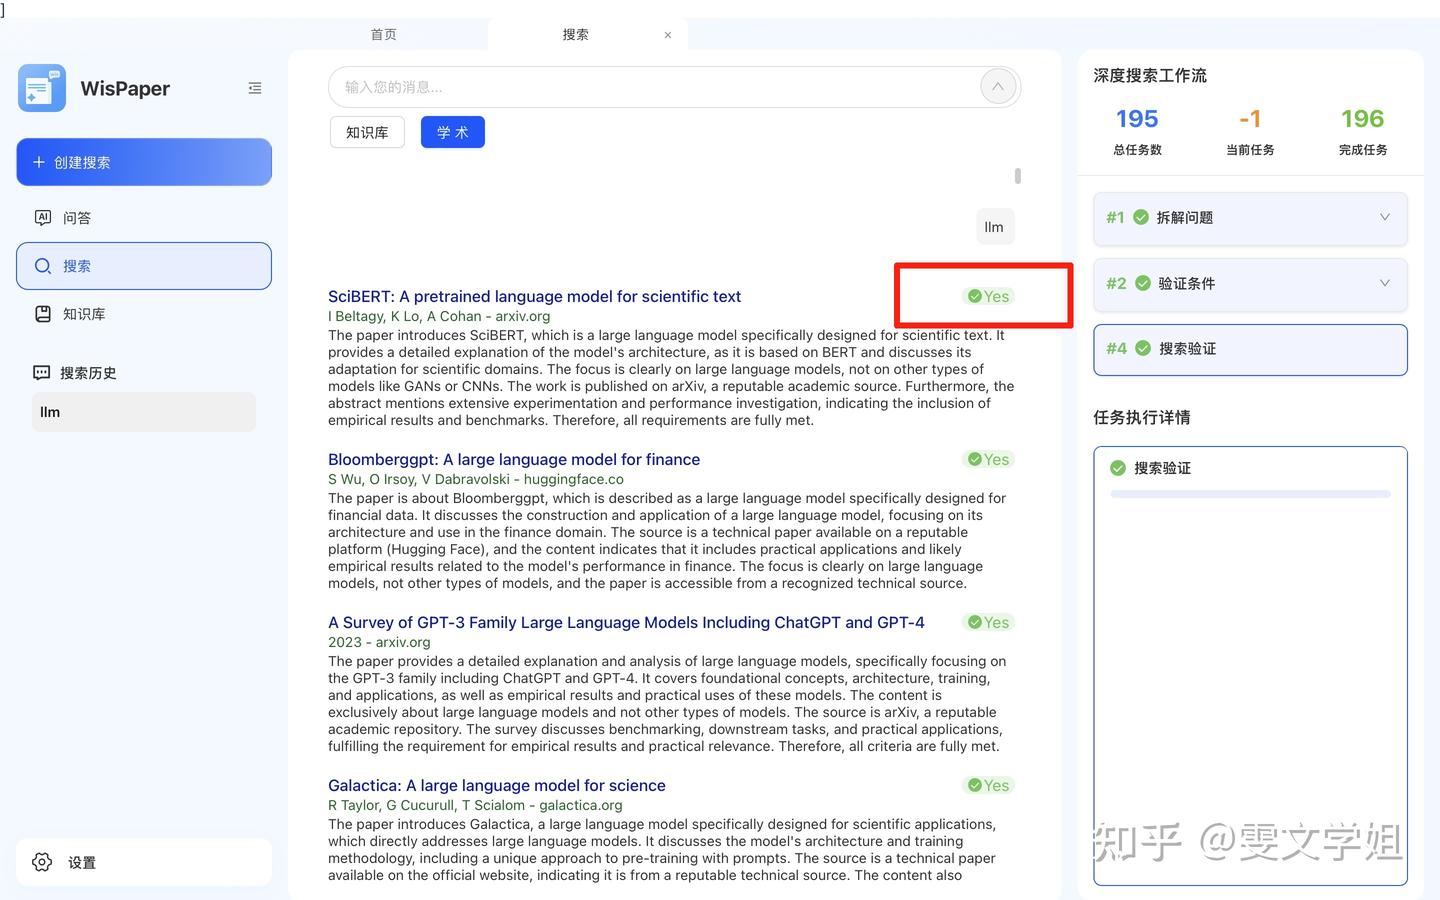1440x900 pixels.
Task: Toggle the Yes badge on the Bloomberggpt result
Action: pyautogui.click(x=988, y=459)
